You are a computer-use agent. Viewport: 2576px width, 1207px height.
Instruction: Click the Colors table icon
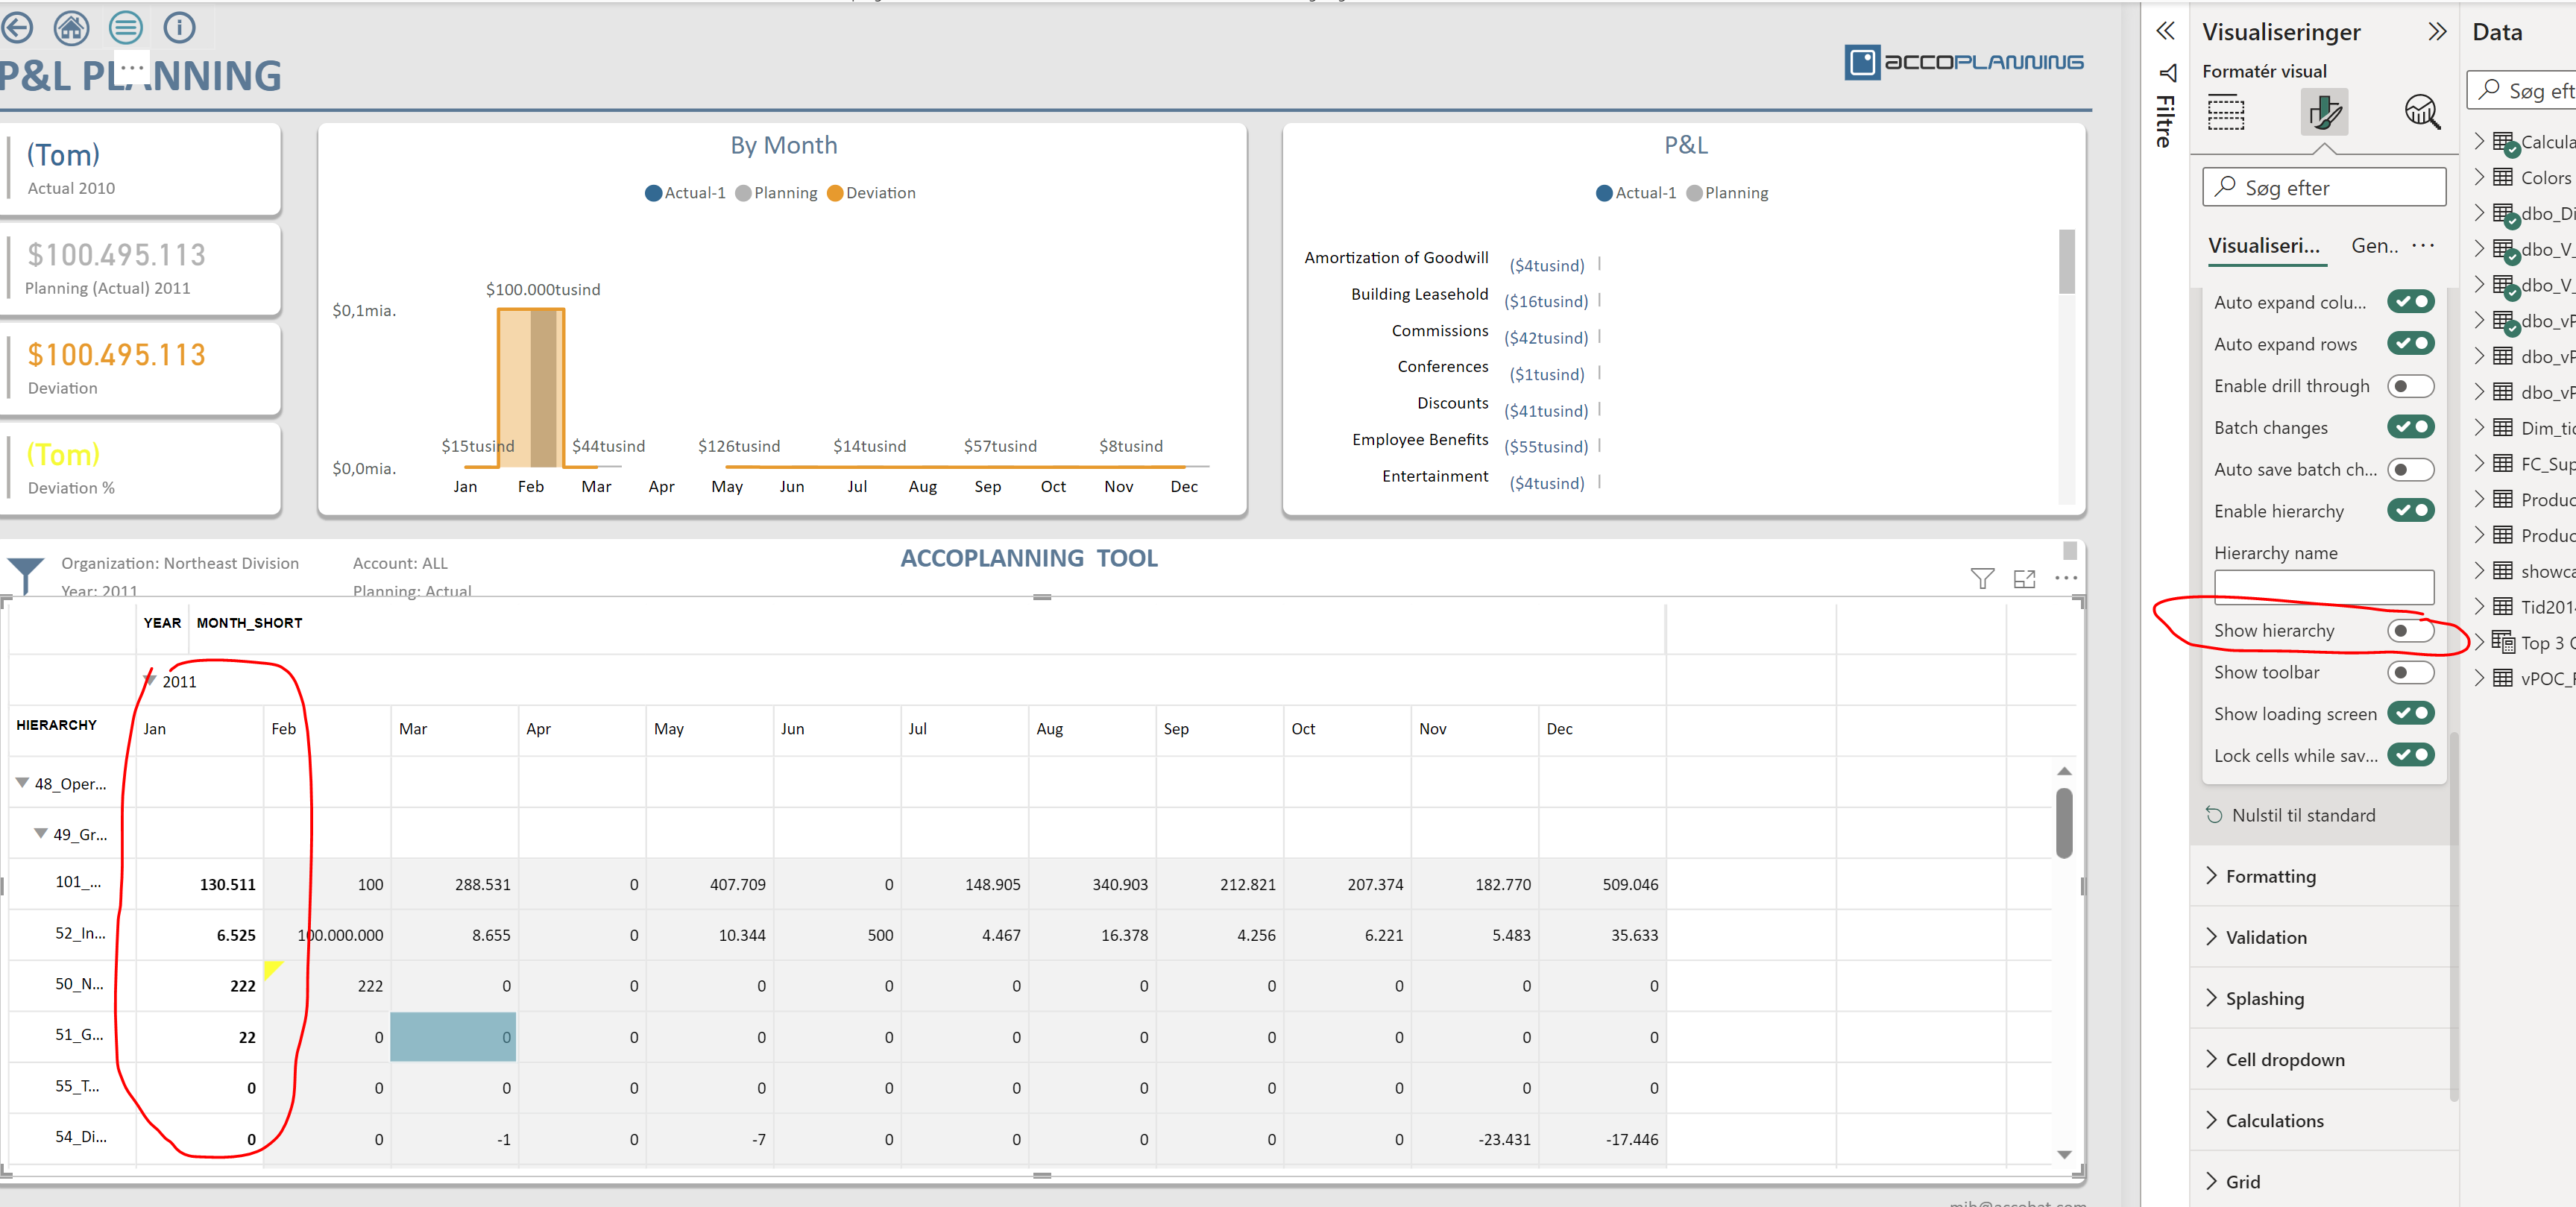(2502, 177)
